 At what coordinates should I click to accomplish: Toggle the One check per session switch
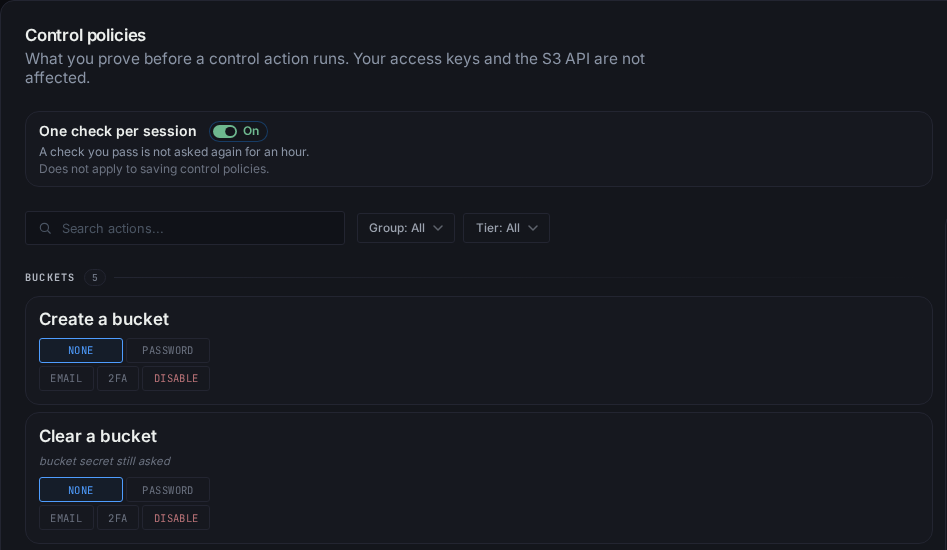tap(238, 131)
